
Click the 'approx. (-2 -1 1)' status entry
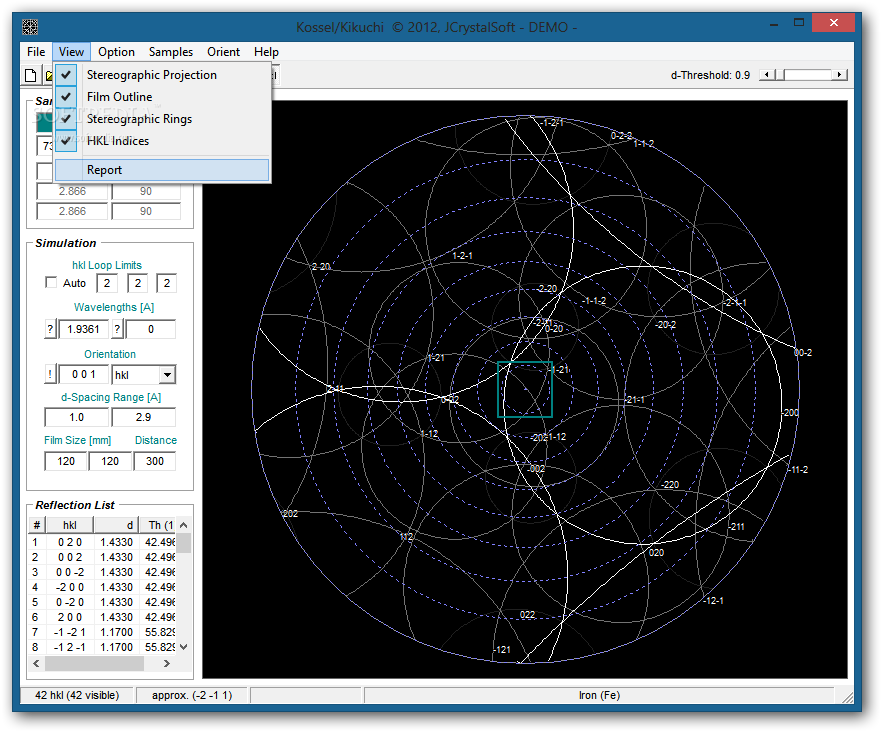coord(192,695)
